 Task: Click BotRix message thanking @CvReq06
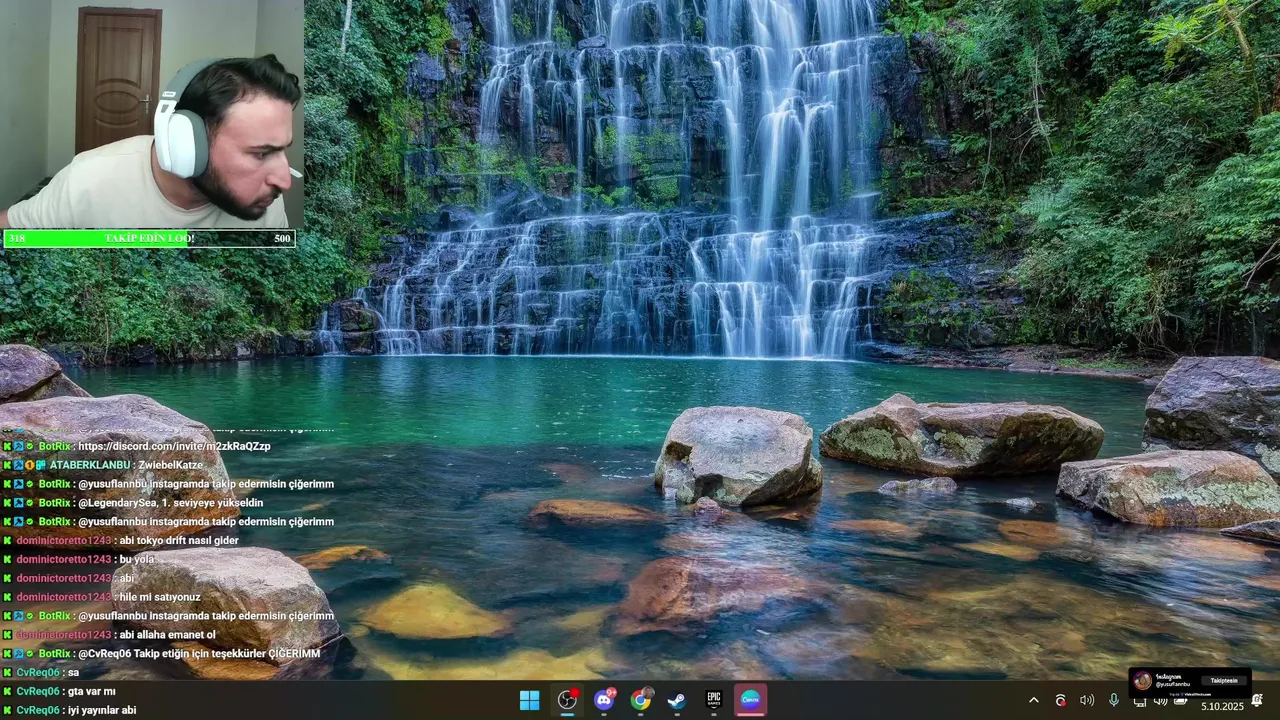(x=199, y=653)
